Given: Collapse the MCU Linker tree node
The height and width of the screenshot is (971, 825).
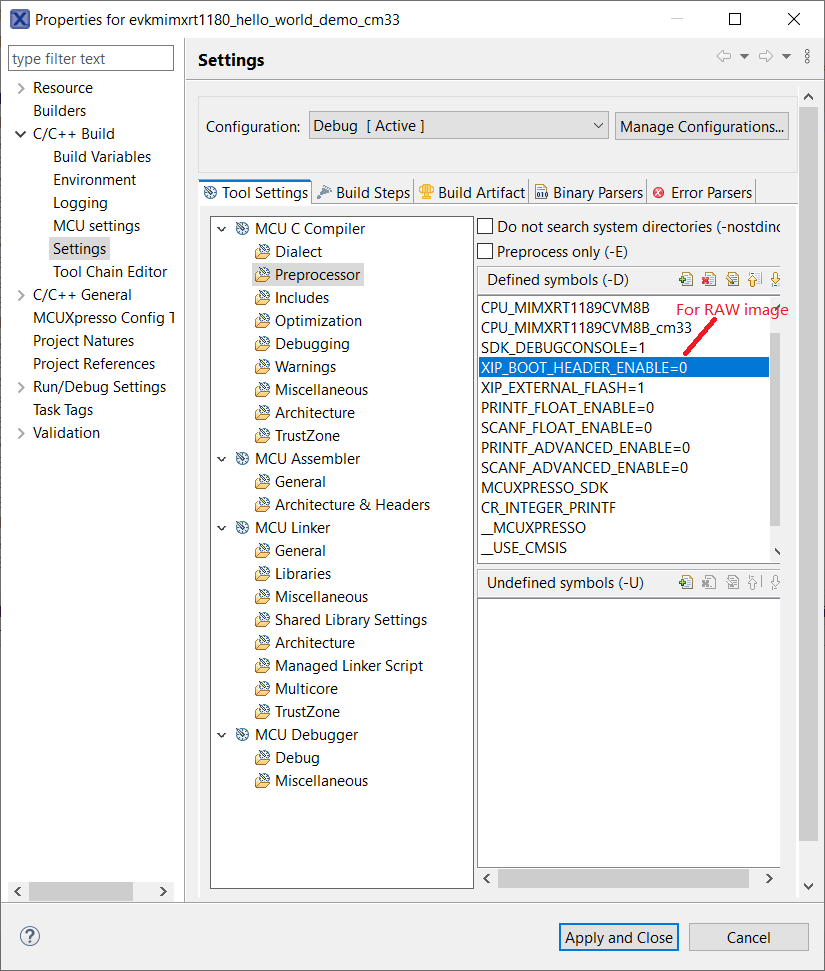Looking at the screenshot, I should (222, 528).
